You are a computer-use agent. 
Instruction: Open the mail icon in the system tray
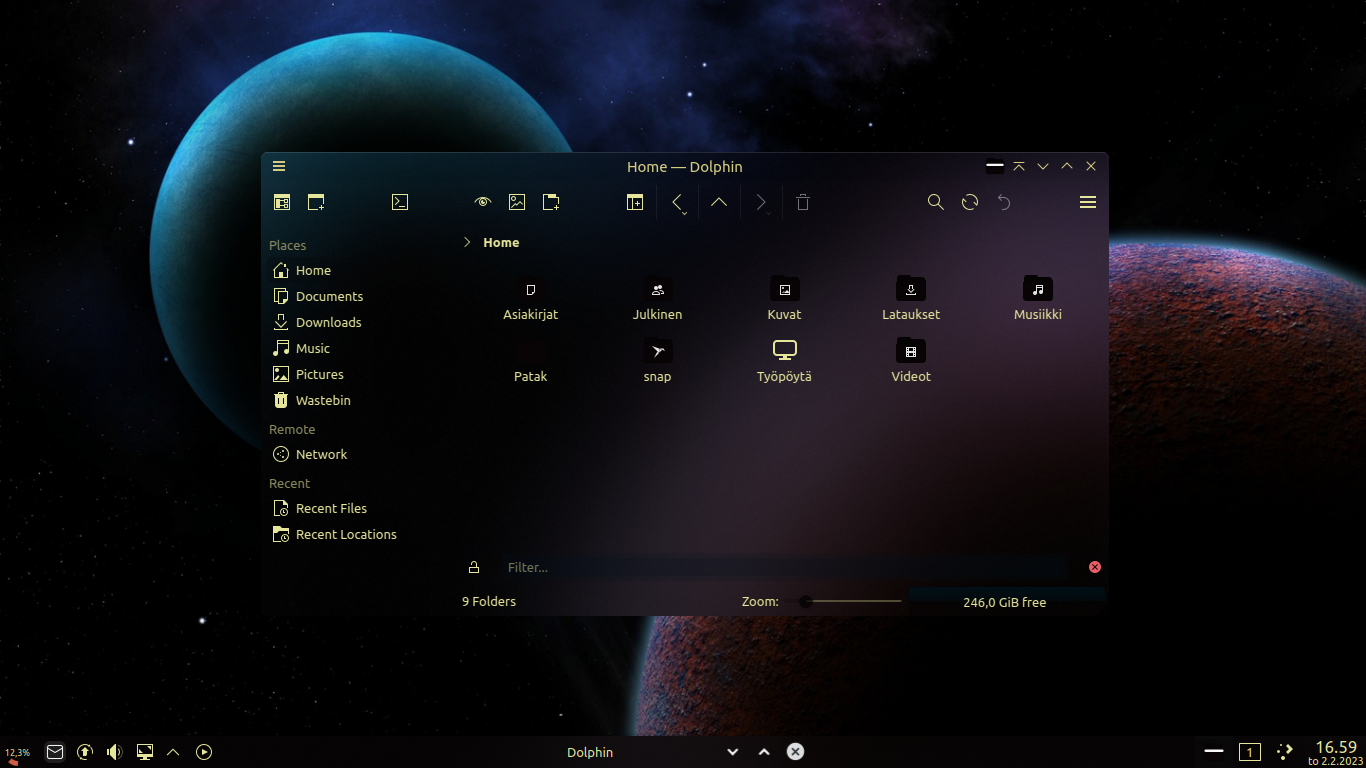click(x=55, y=752)
